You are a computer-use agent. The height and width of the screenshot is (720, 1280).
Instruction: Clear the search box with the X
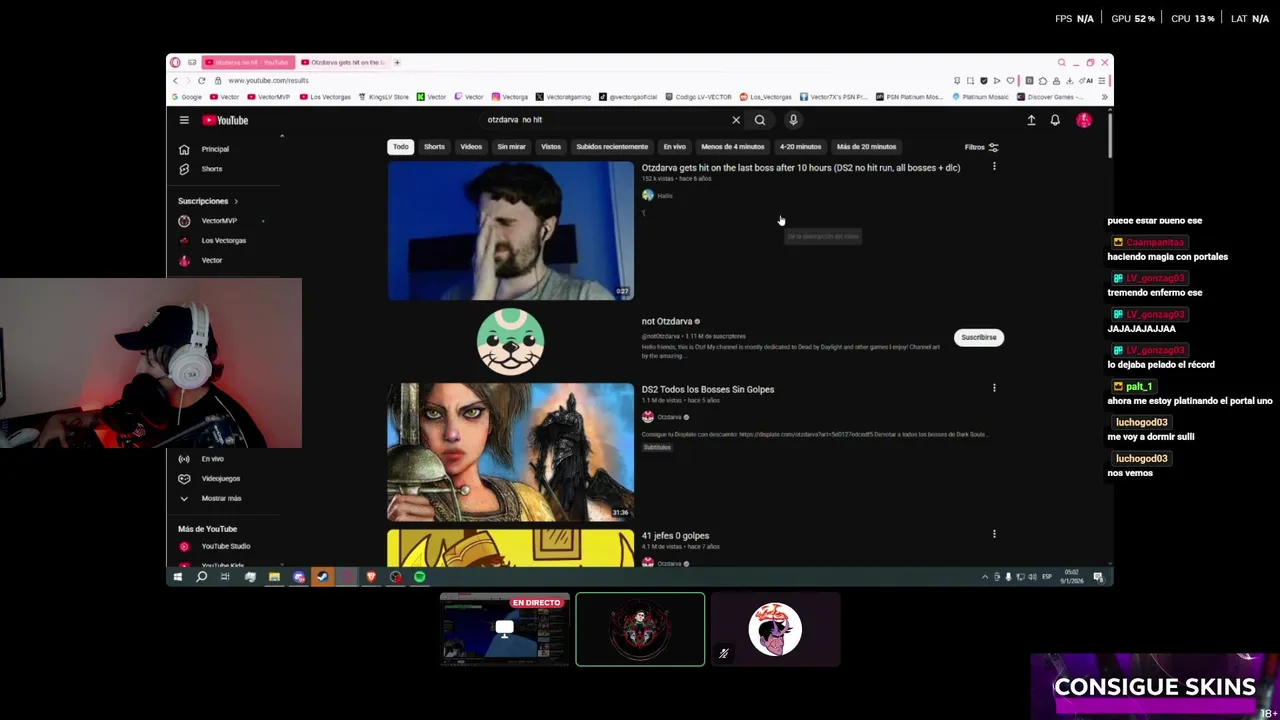pos(736,120)
